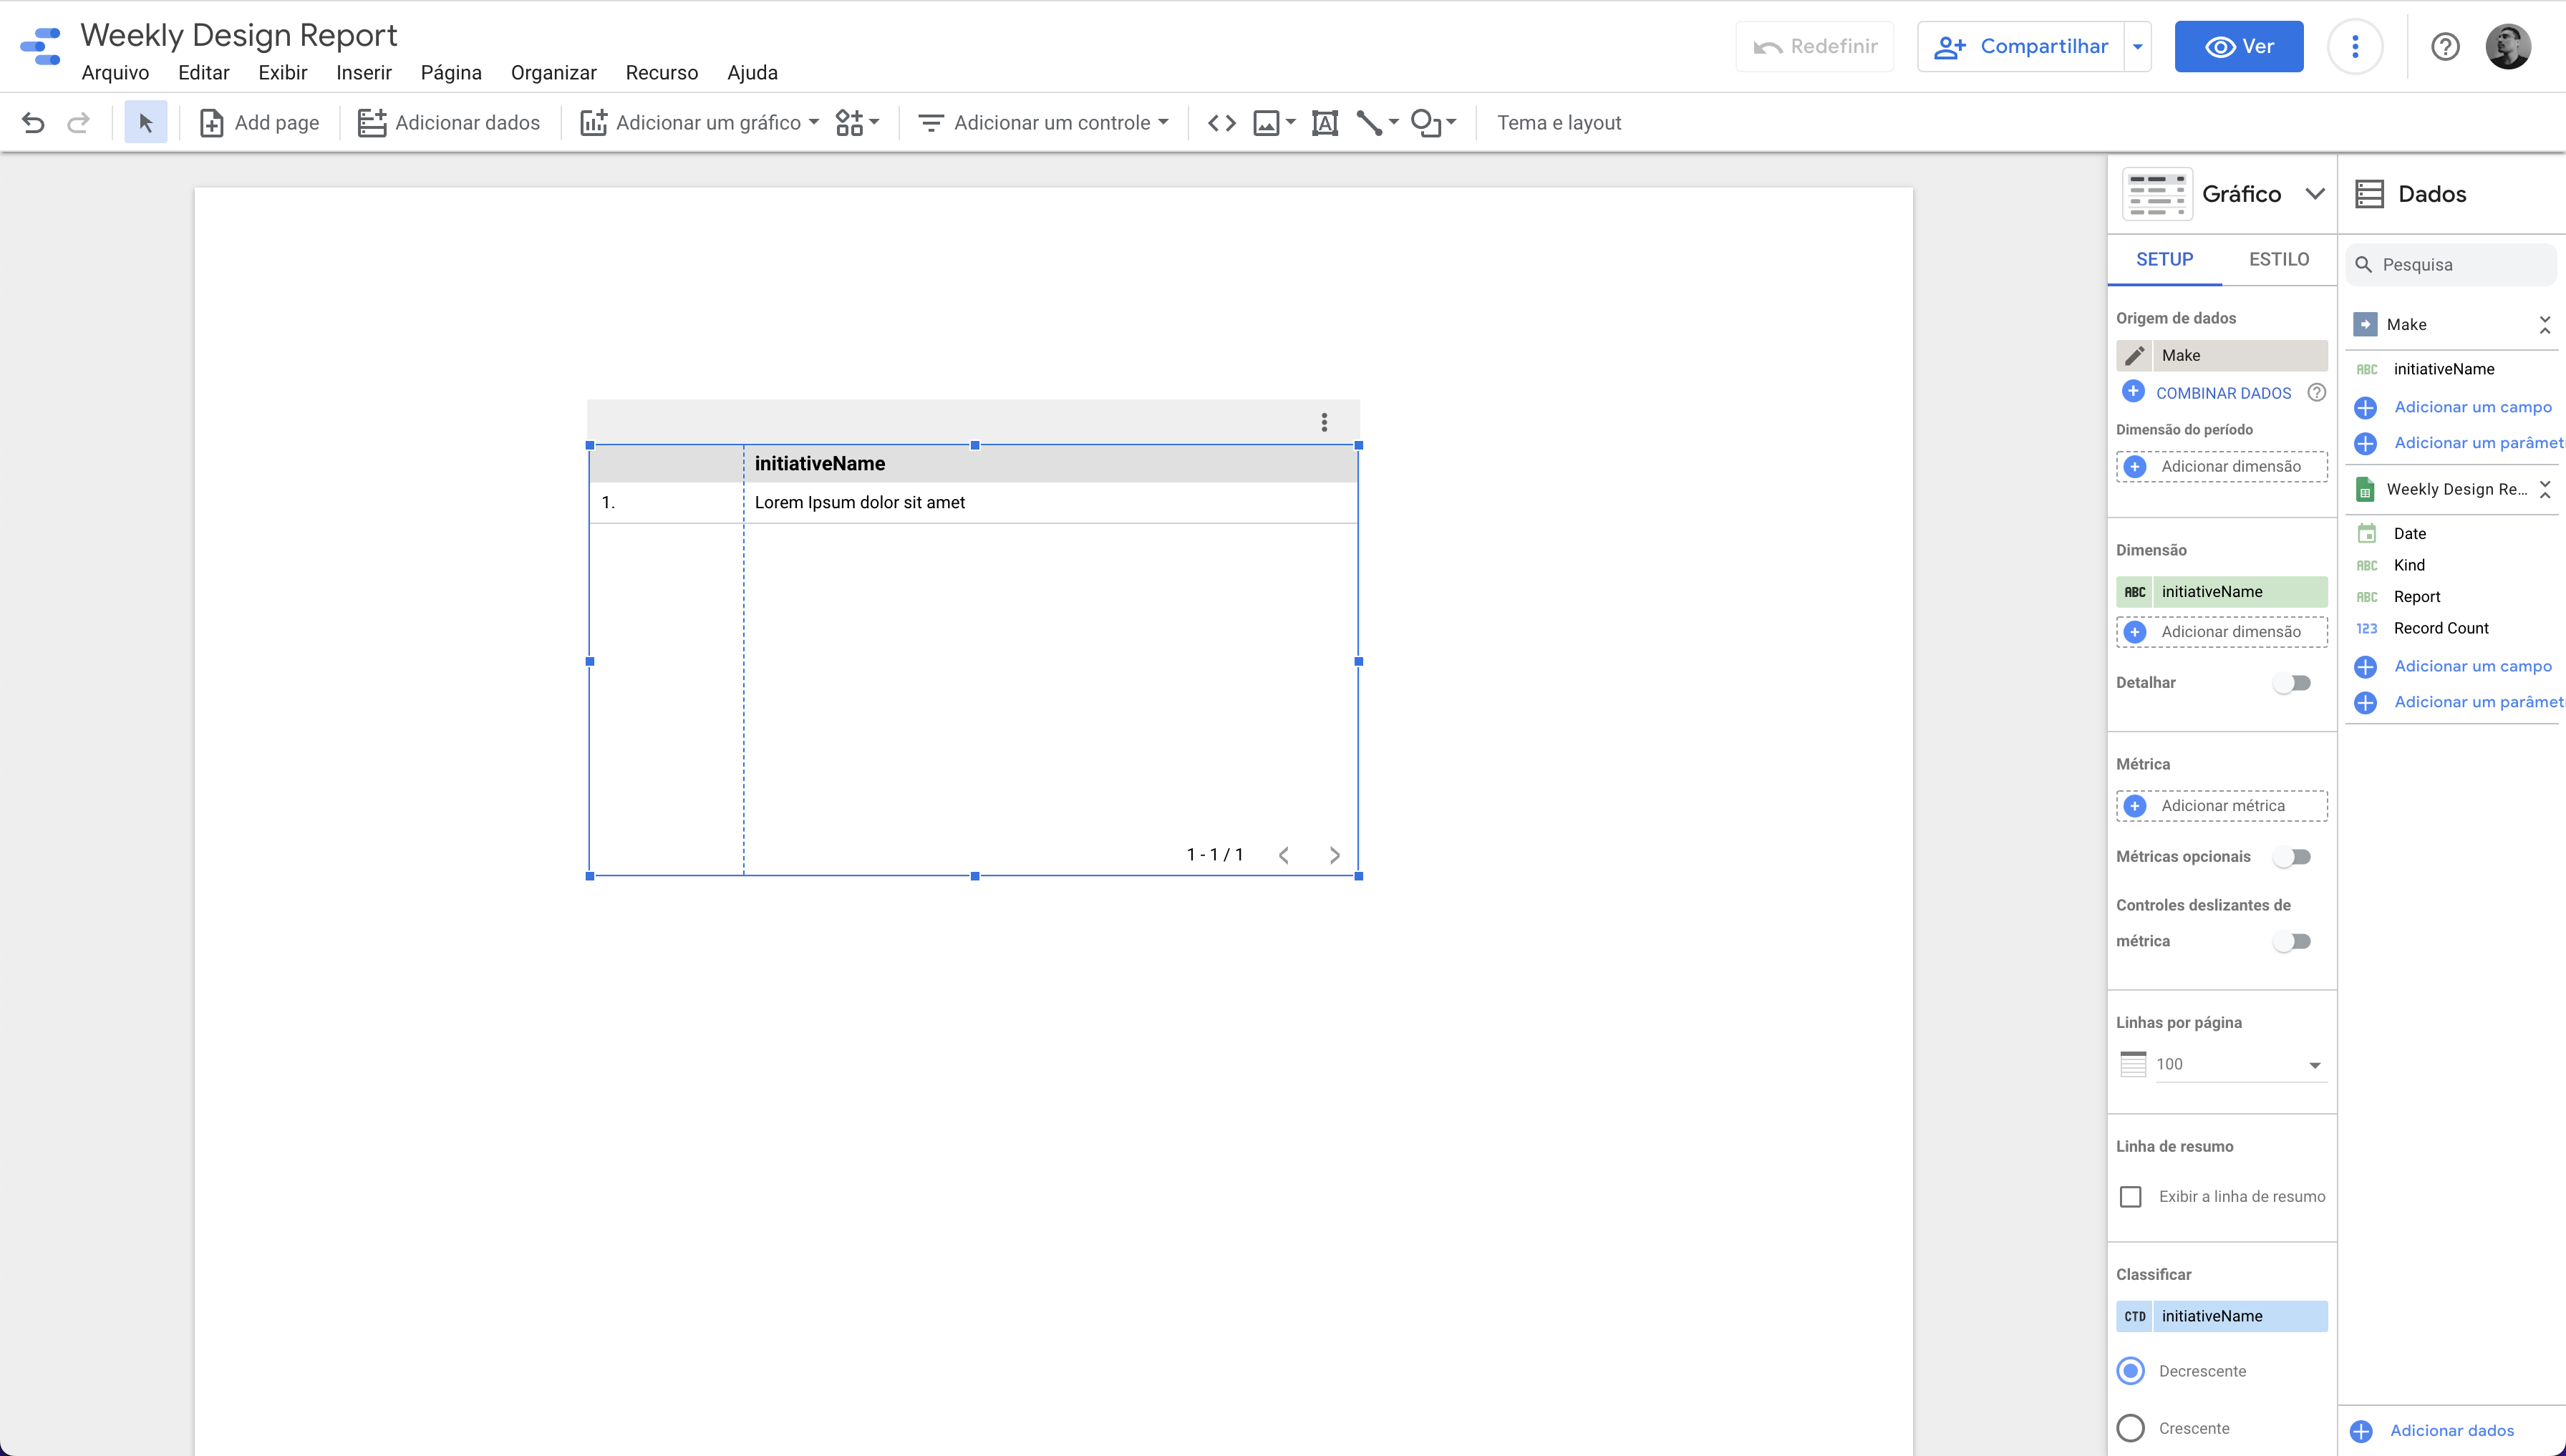
Task: Click the embed URL code icon
Action: pos(1221,123)
